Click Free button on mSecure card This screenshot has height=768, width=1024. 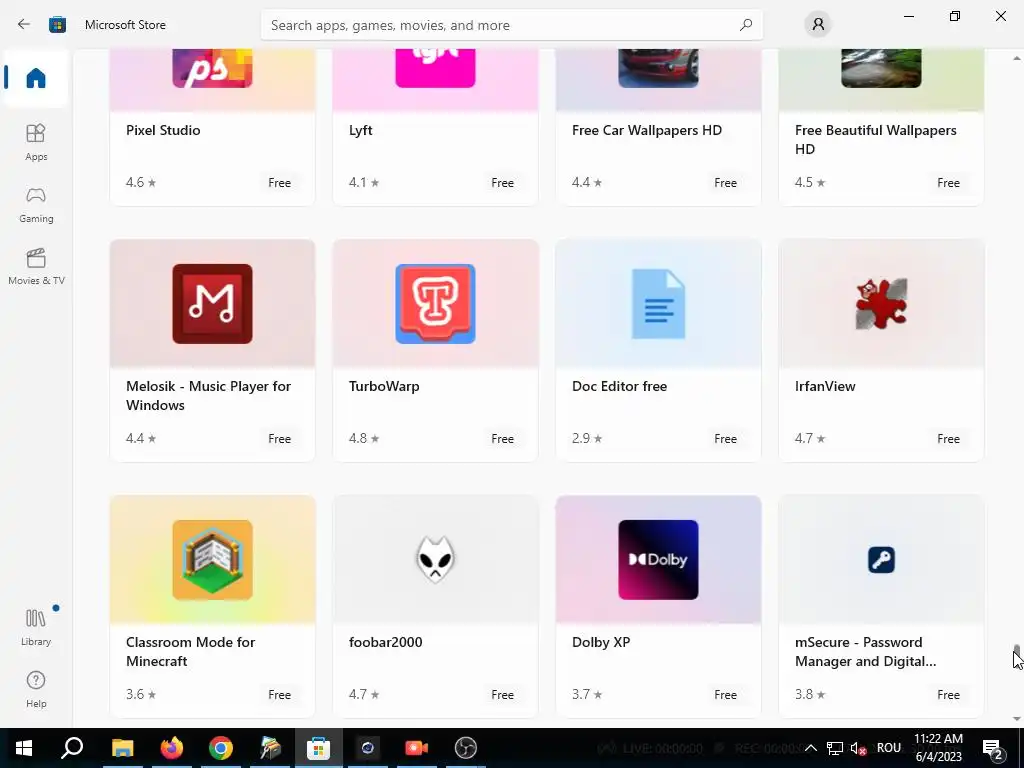tap(948, 695)
